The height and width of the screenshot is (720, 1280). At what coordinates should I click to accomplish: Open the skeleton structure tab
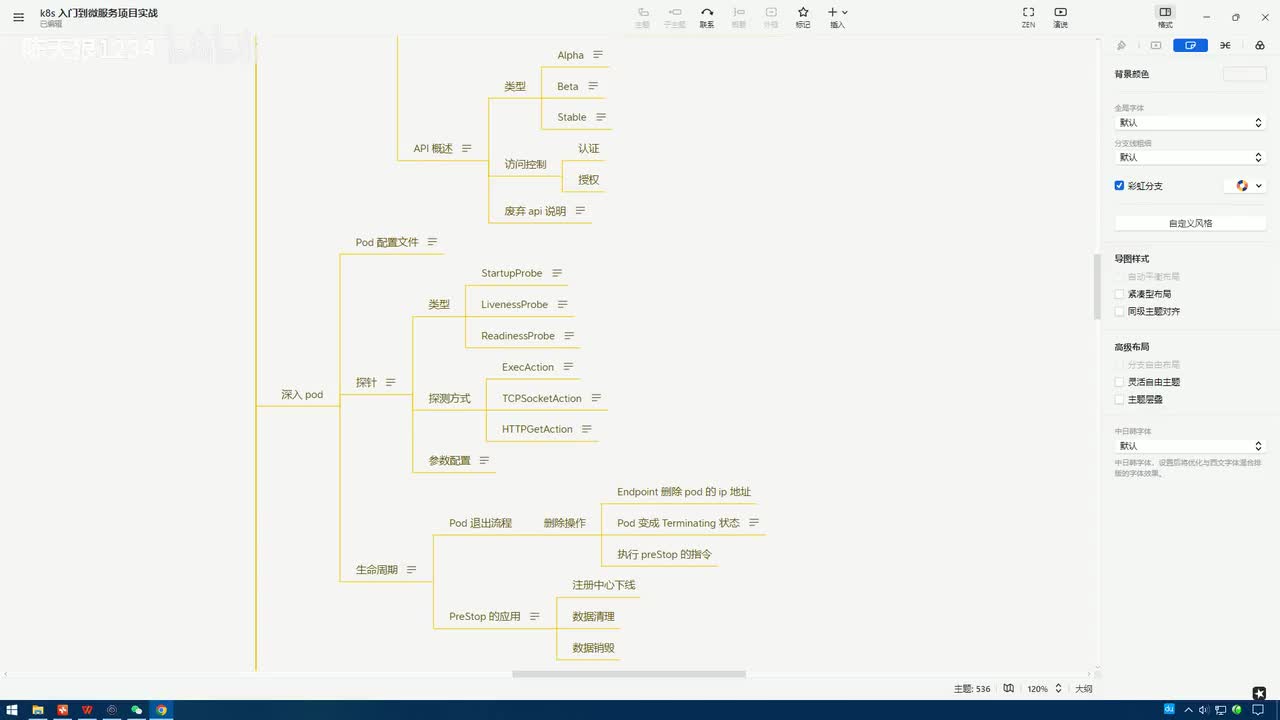[x=1225, y=45]
